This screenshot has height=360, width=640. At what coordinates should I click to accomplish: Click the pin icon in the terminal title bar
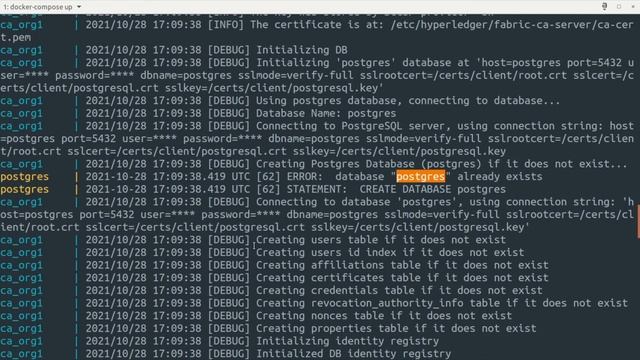click(x=604, y=6)
